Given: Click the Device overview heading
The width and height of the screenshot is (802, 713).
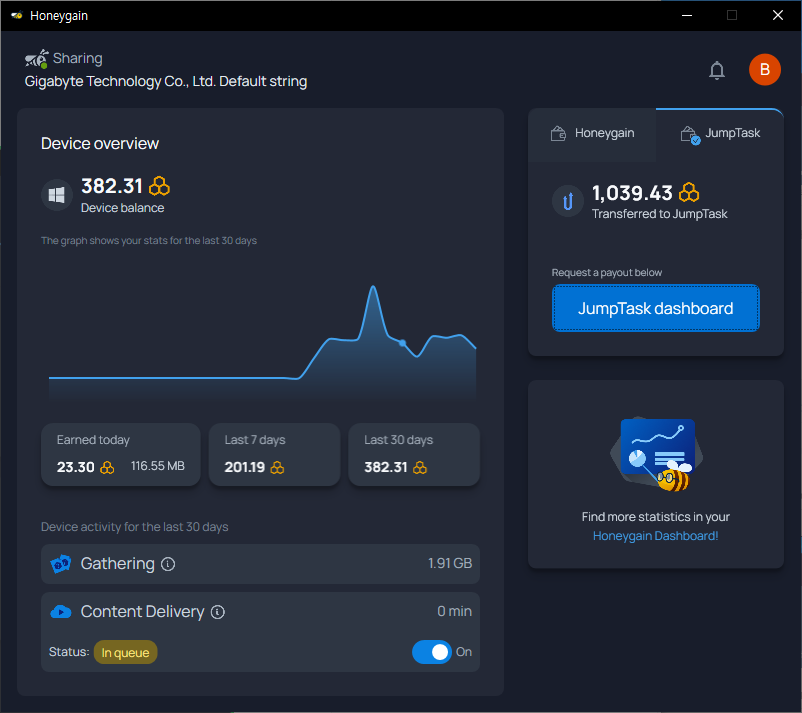Looking at the screenshot, I should (100, 144).
